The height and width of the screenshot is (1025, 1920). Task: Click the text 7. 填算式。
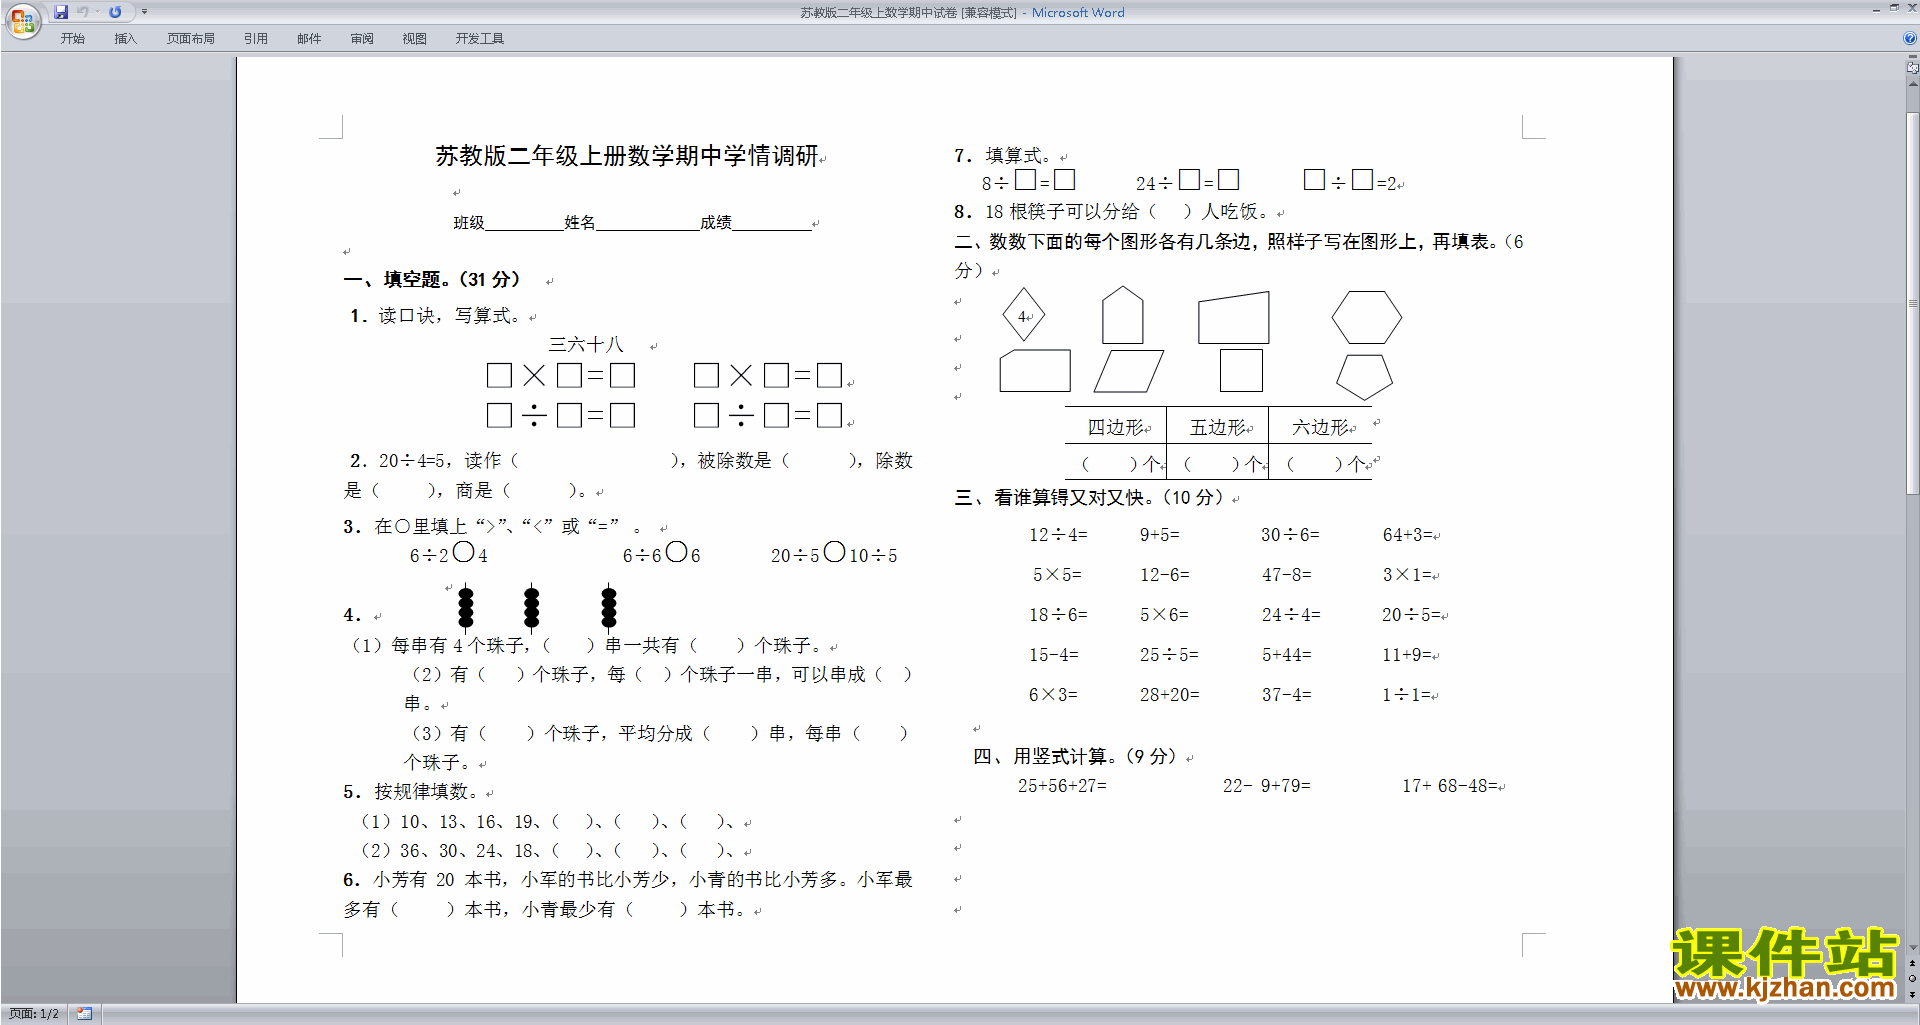[x=1003, y=156]
